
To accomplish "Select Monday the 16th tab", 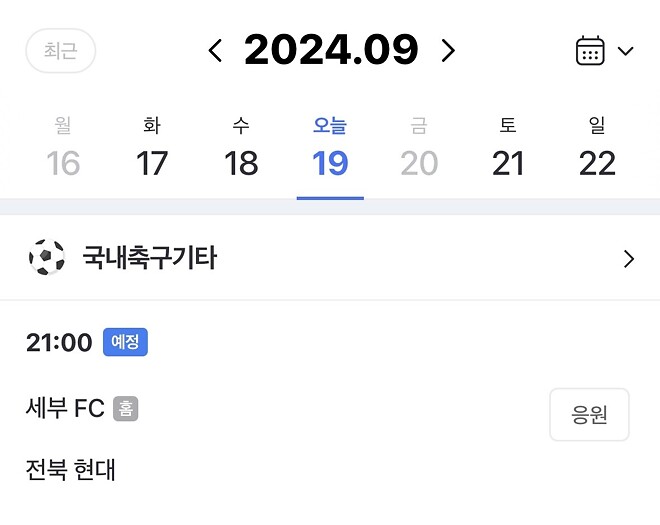I will tap(63, 147).
